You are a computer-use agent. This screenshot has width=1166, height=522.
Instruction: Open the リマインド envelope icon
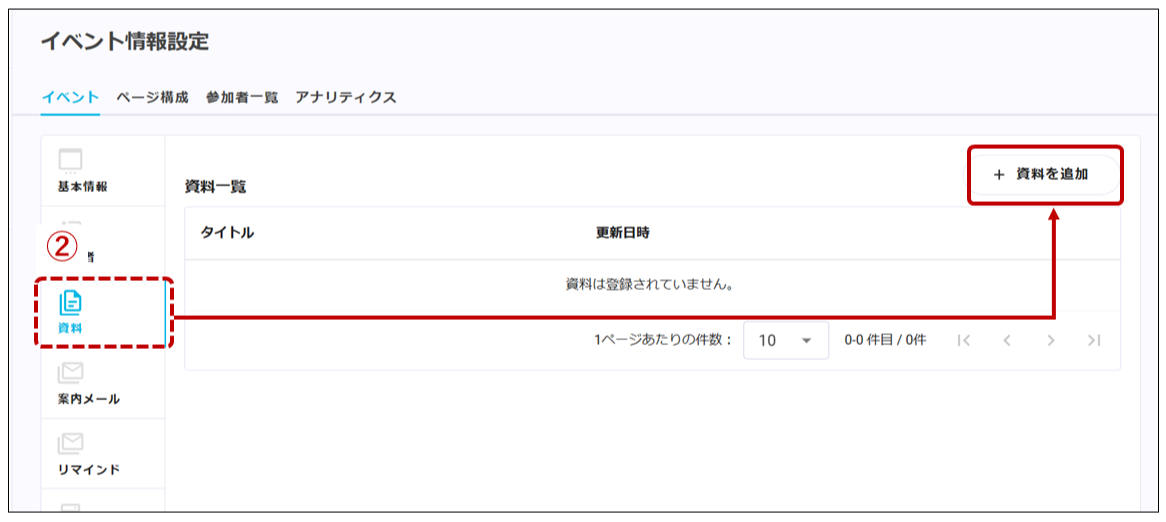click(71, 445)
